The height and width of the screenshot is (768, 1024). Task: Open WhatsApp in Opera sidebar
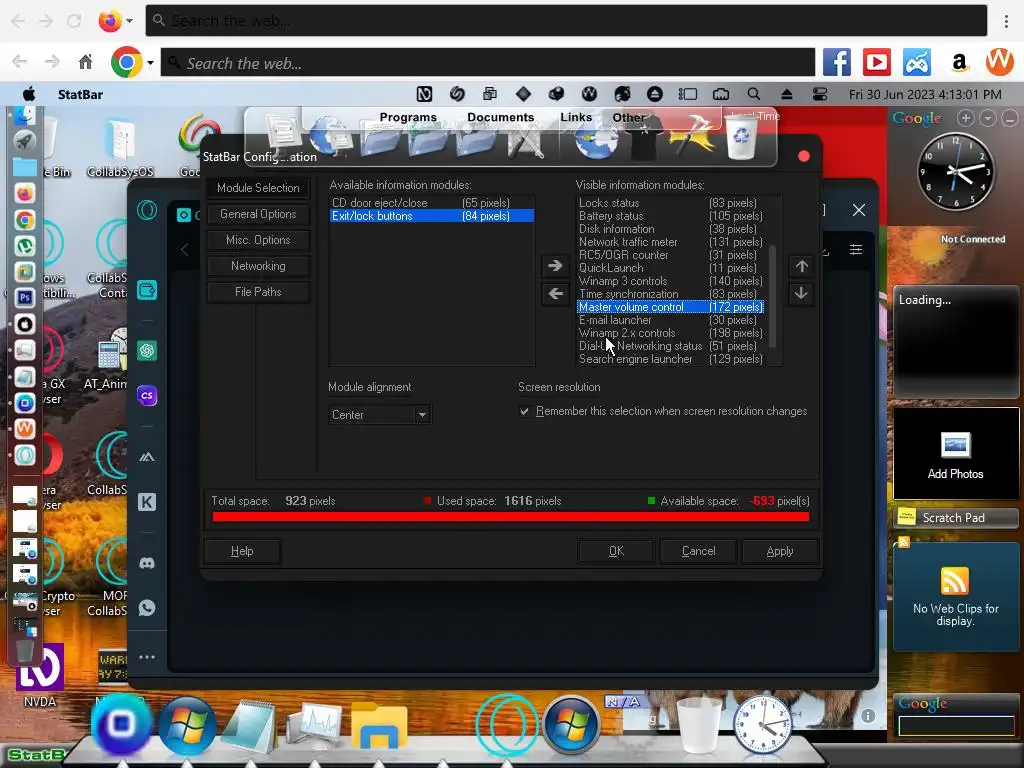pyautogui.click(x=147, y=608)
